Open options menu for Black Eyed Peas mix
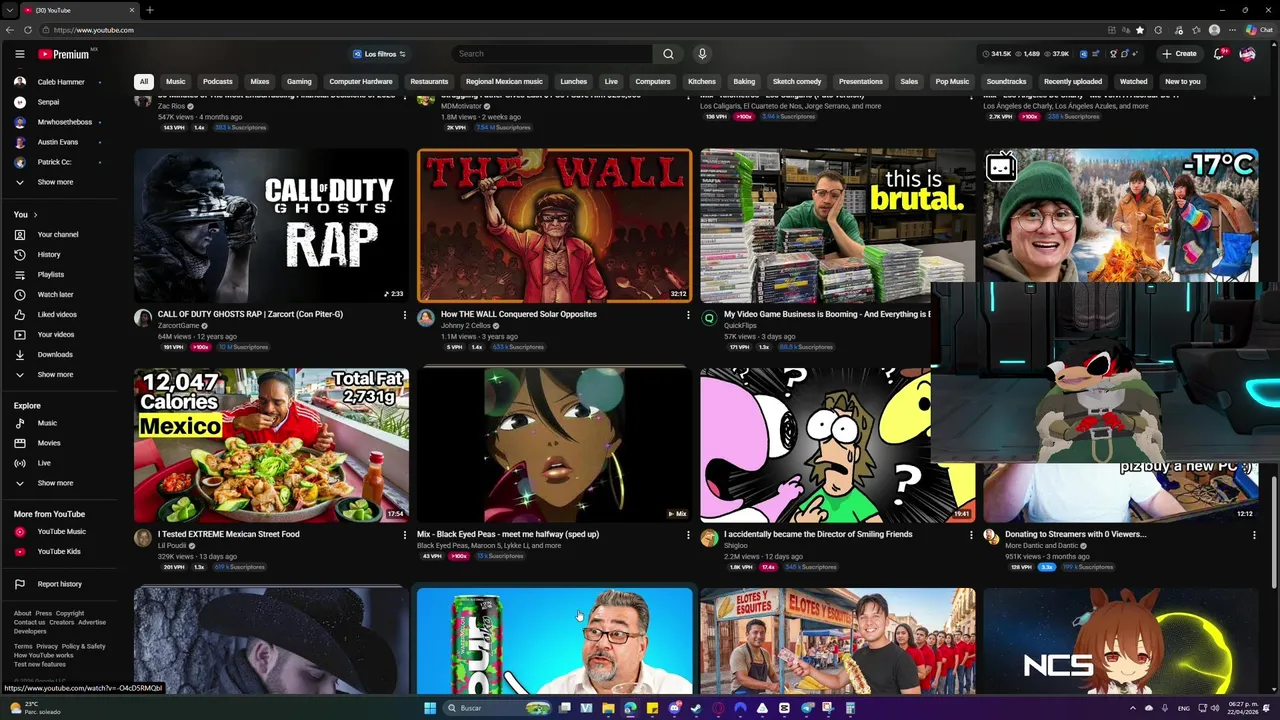 [688, 535]
